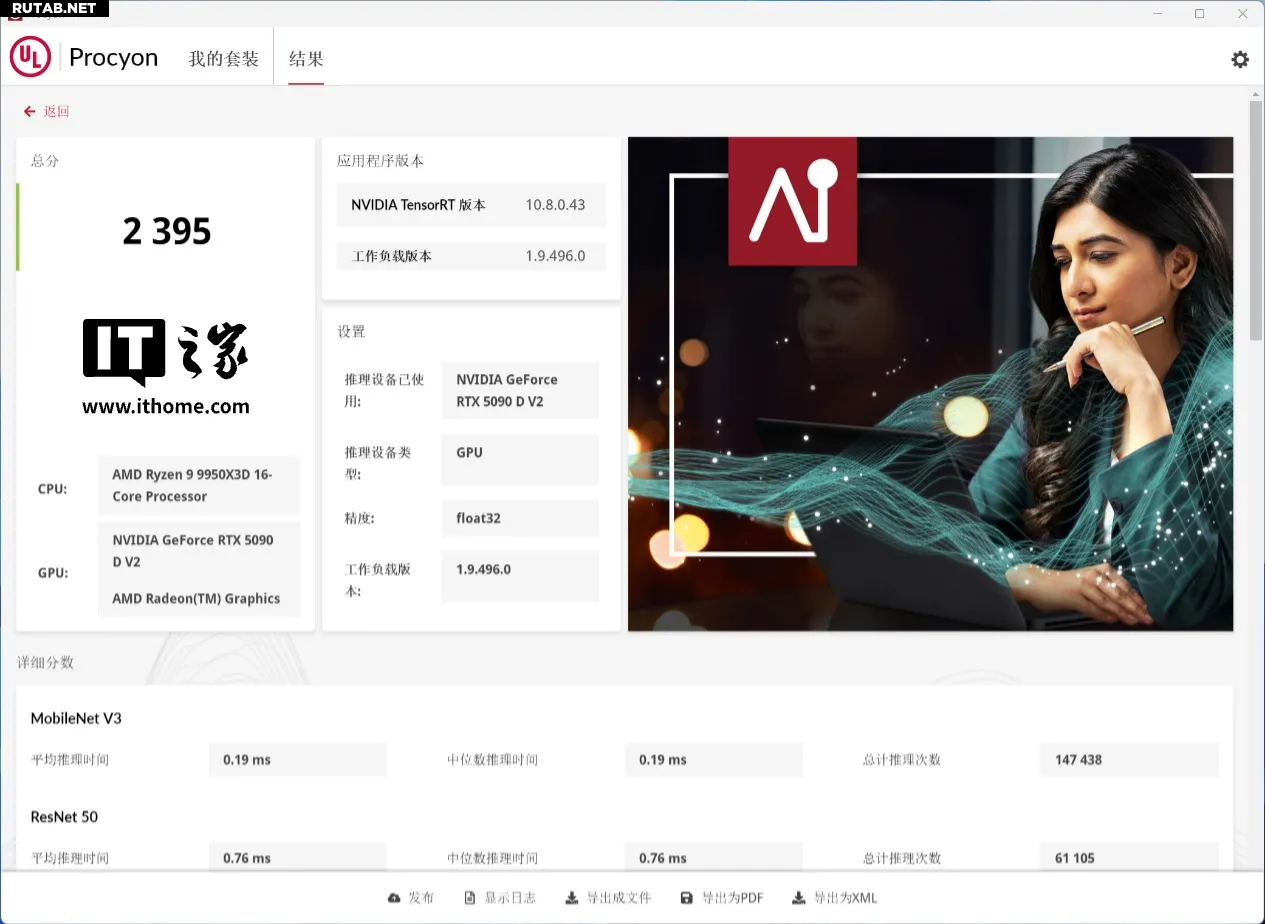Click the ResNet 50 median inference time 0.76 ms
The height and width of the screenshot is (924, 1265).
(713, 858)
